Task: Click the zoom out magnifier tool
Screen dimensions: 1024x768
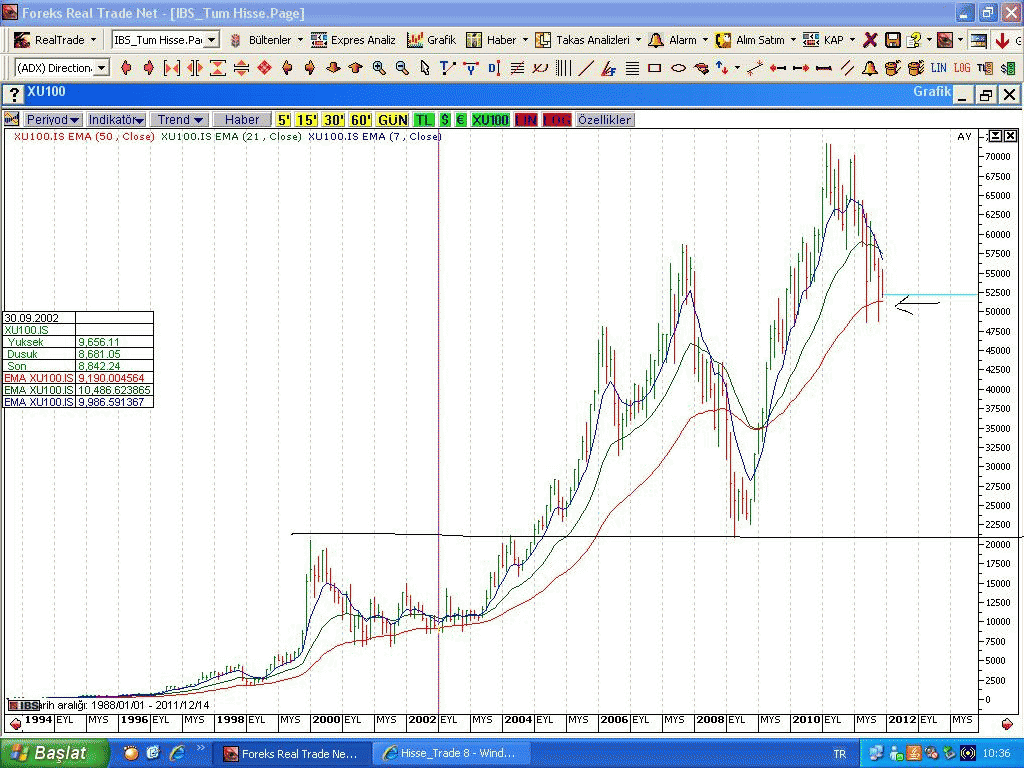Action: (x=402, y=68)
